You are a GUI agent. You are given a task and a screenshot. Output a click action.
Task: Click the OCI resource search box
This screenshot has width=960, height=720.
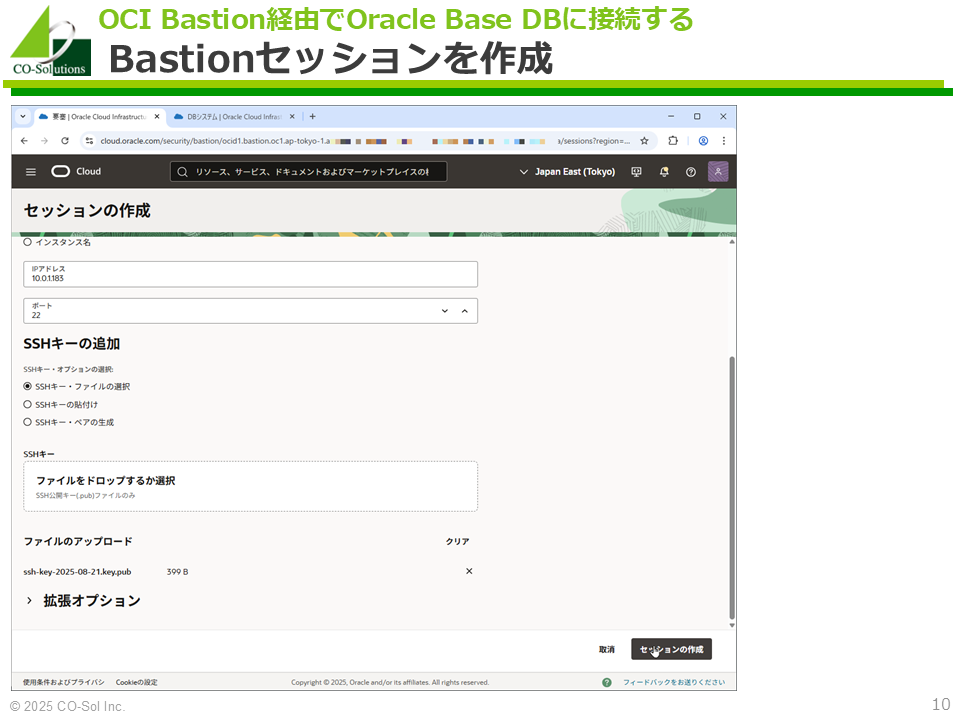click(x=309, y=172)
